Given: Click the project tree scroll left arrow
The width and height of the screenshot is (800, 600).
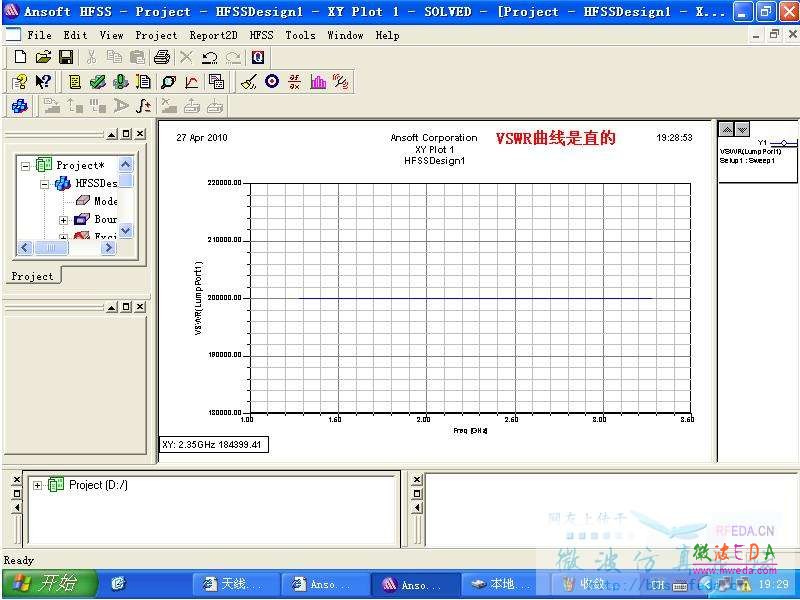Looking at the screenshot, I should click(25, 248).
